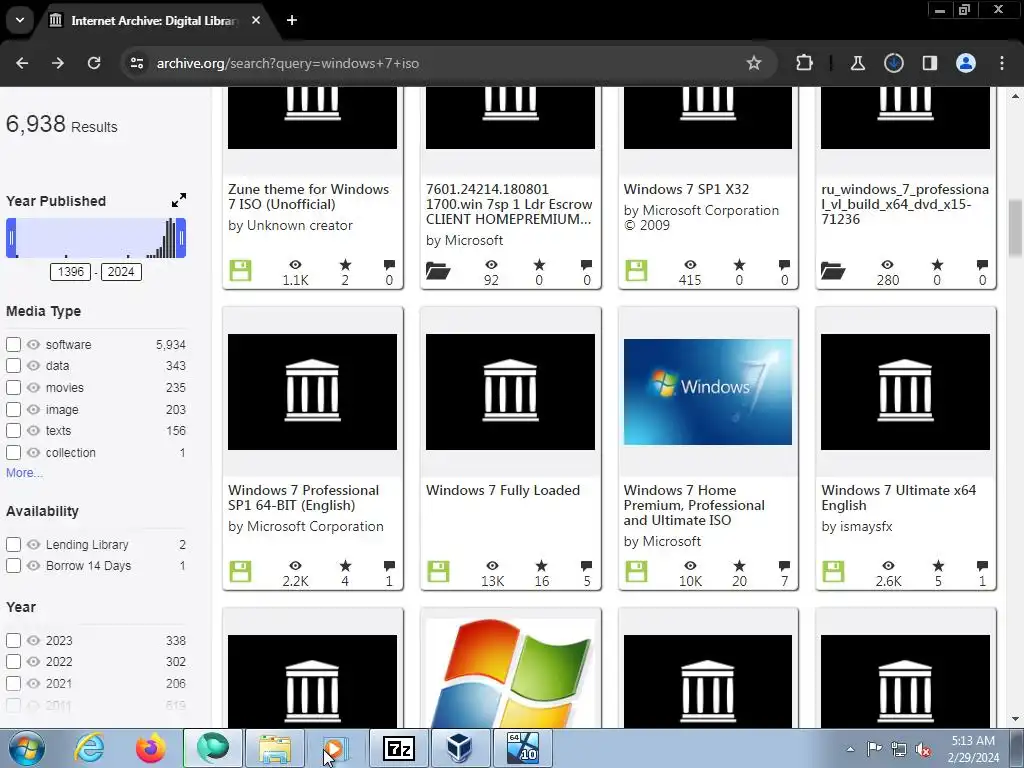
Task: Open the tab search dropdown arrow
Action: (20, 20)
